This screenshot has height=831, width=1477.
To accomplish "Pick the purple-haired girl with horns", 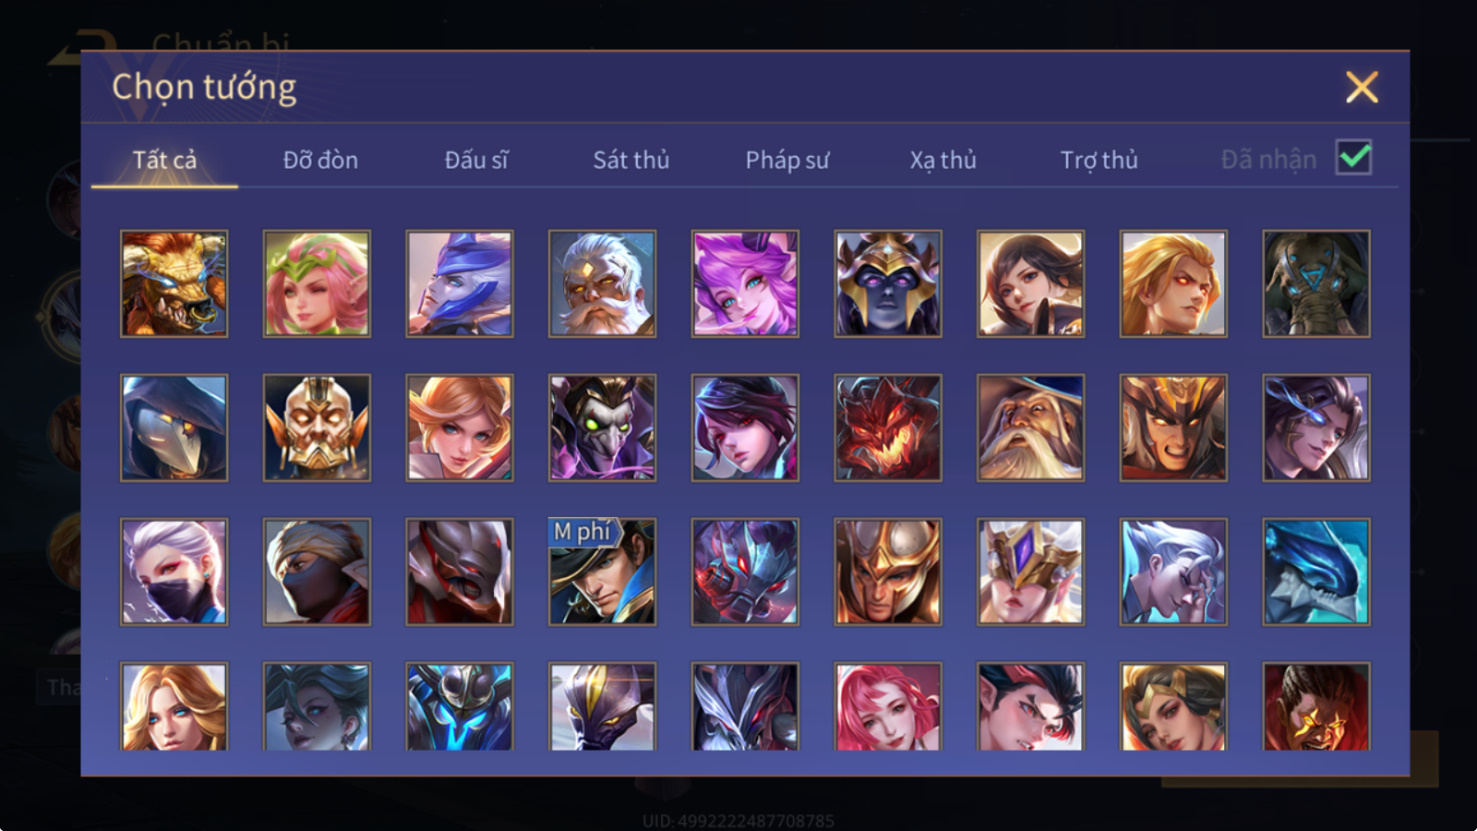I will point(745,284).
